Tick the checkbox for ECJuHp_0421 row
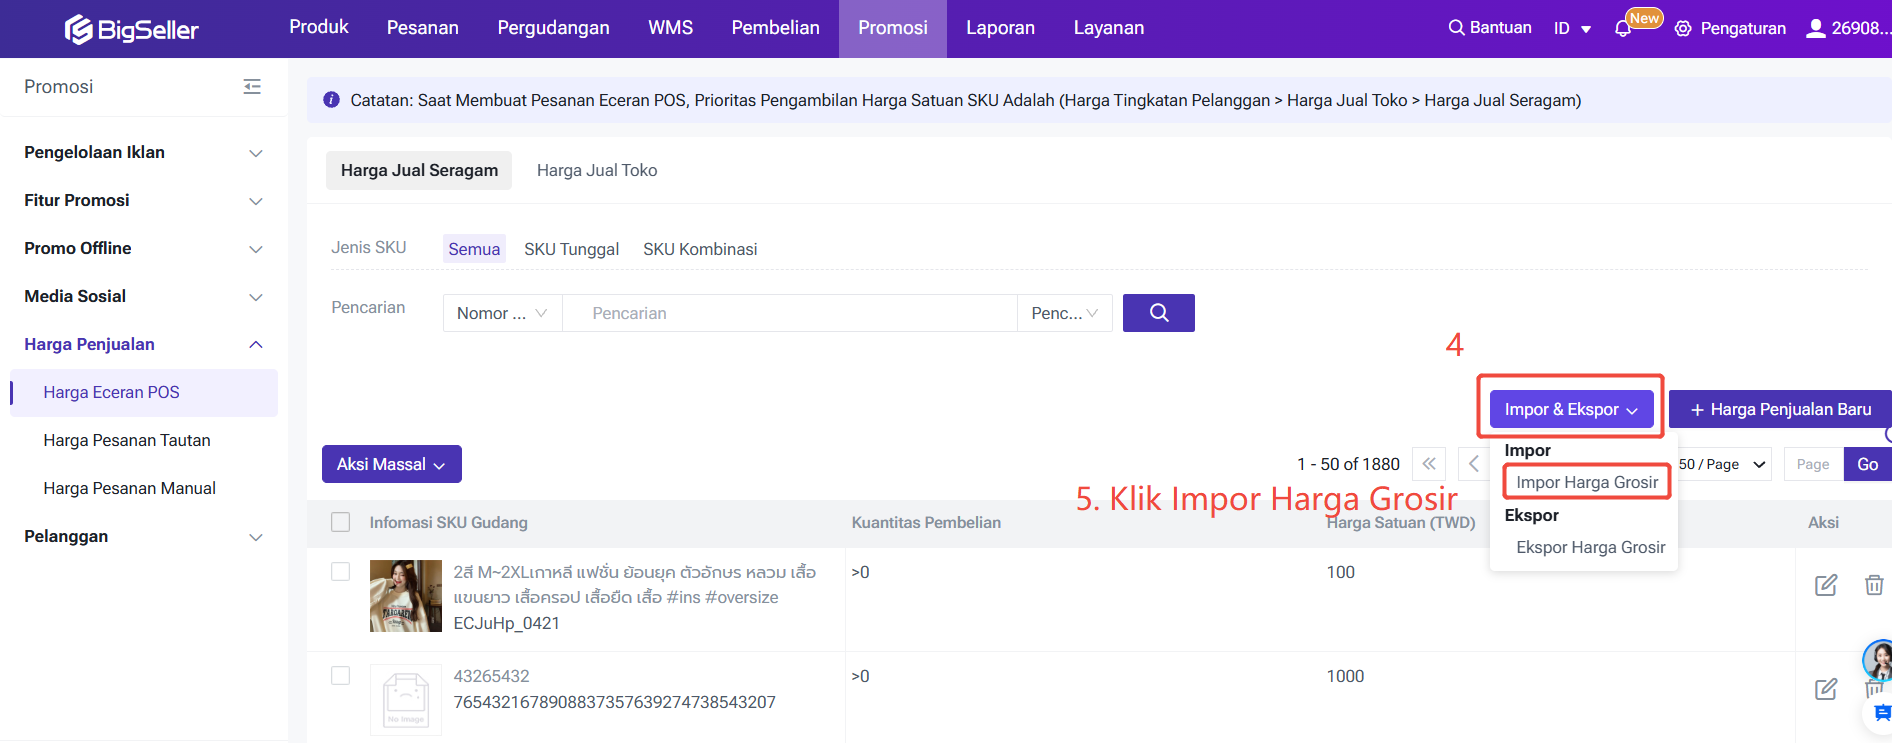This screenshot has width=1892, height=743. pyautogui.click(x=341, y=571)
